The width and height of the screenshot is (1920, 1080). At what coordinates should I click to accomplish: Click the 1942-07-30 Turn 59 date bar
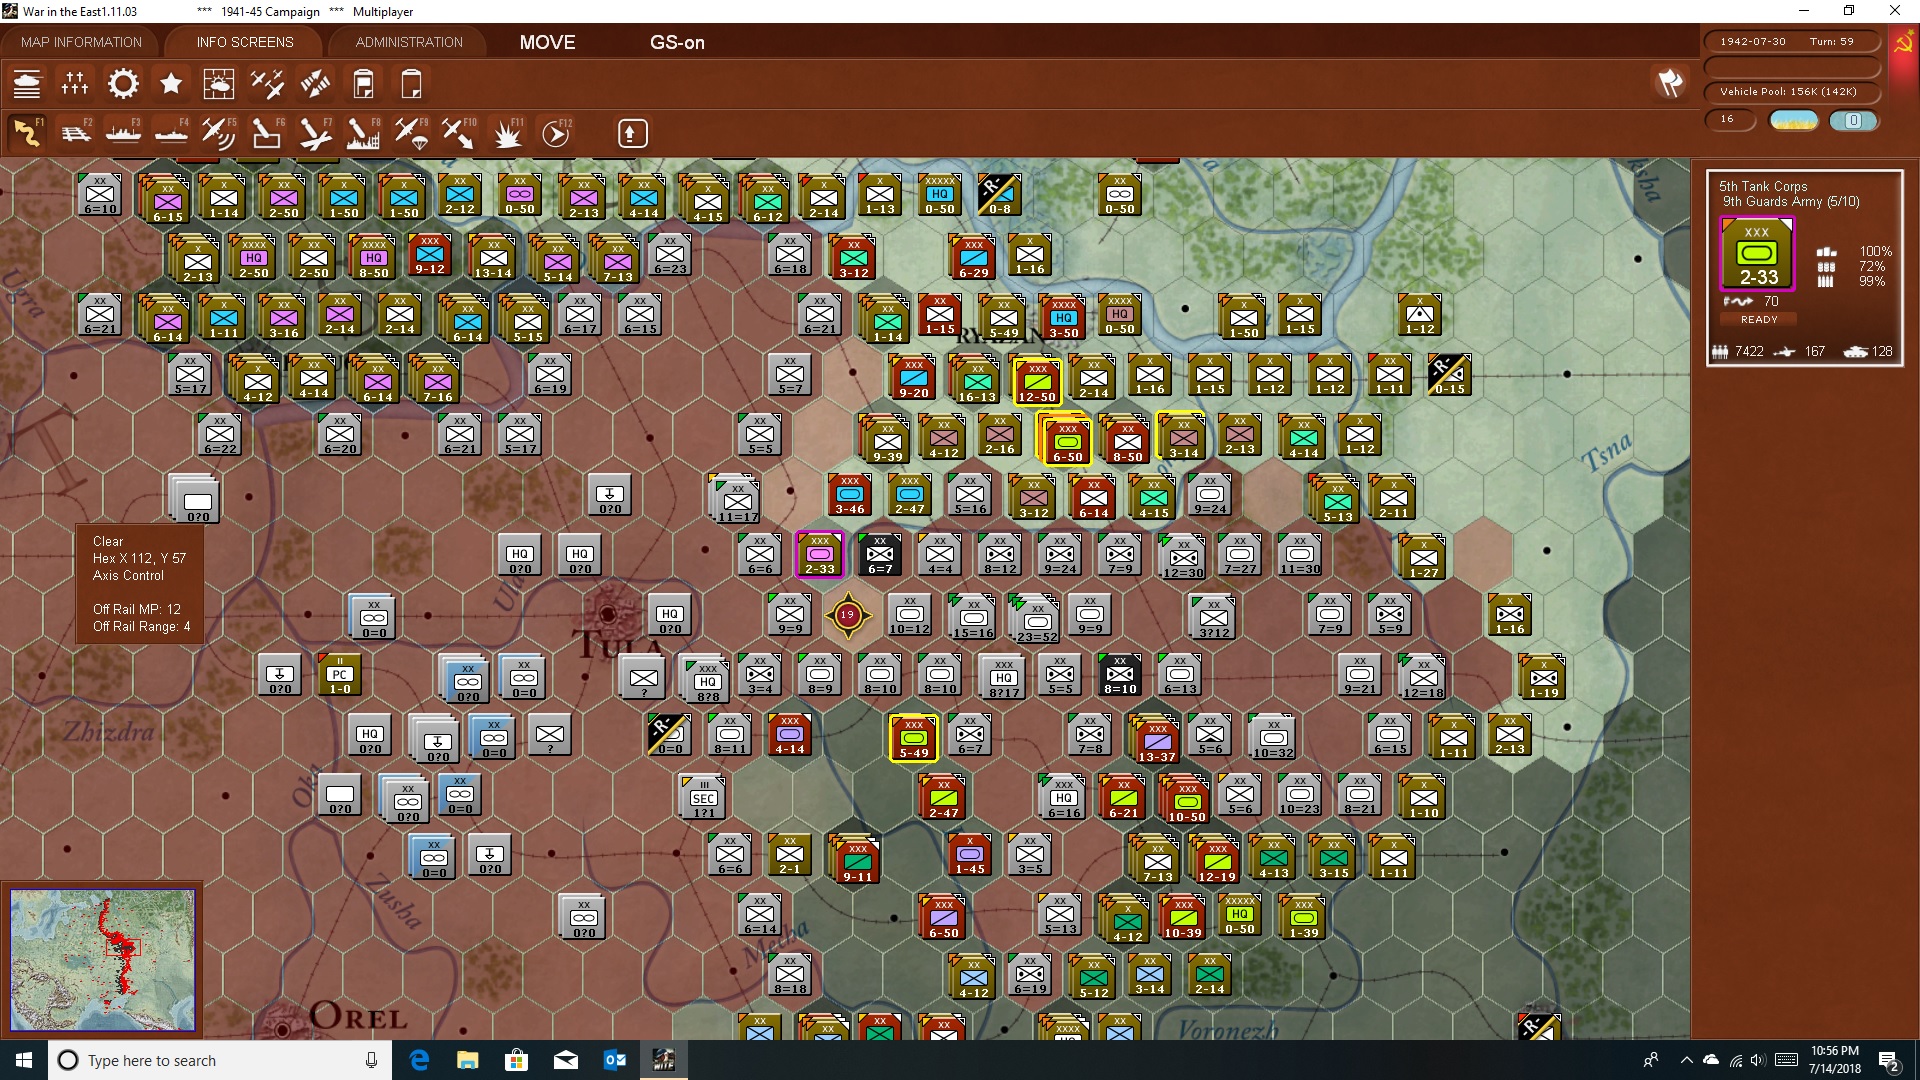pos(1790,42)
